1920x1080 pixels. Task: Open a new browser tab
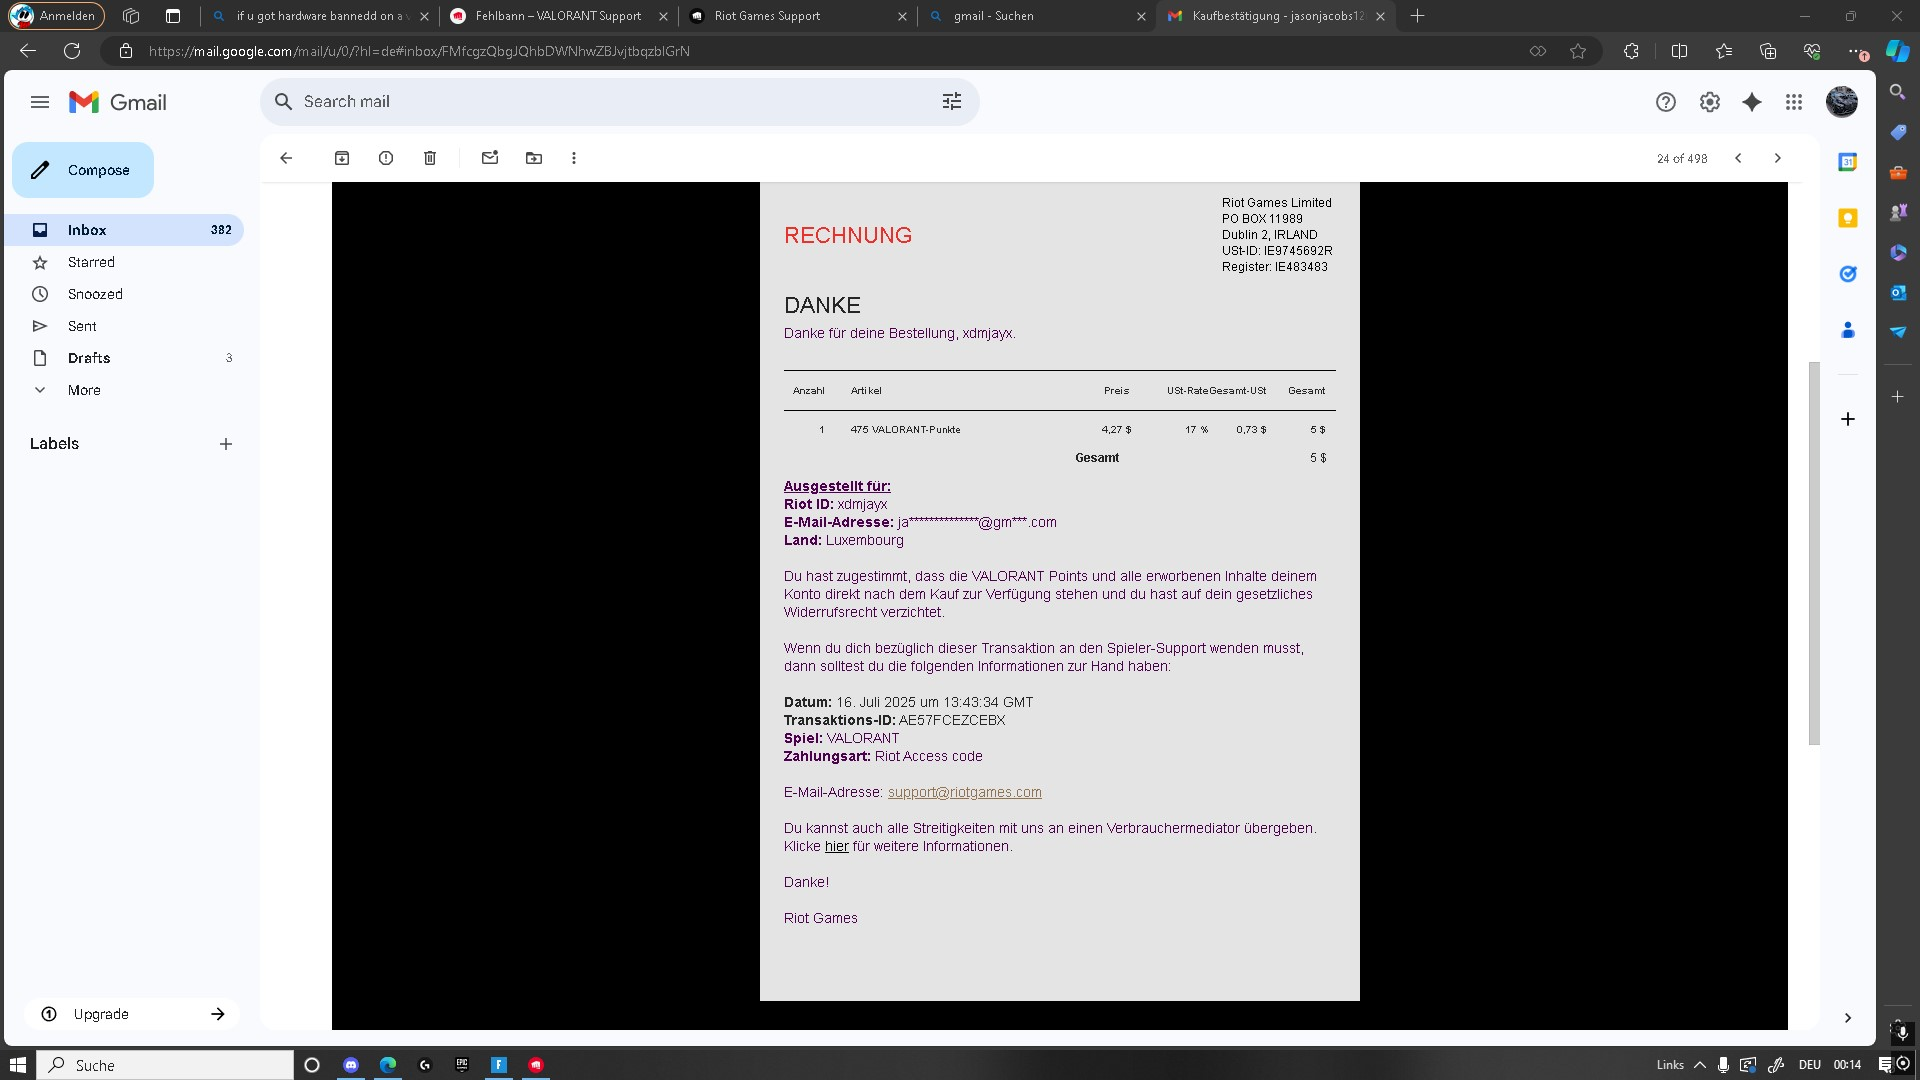tap(1417, 16)
